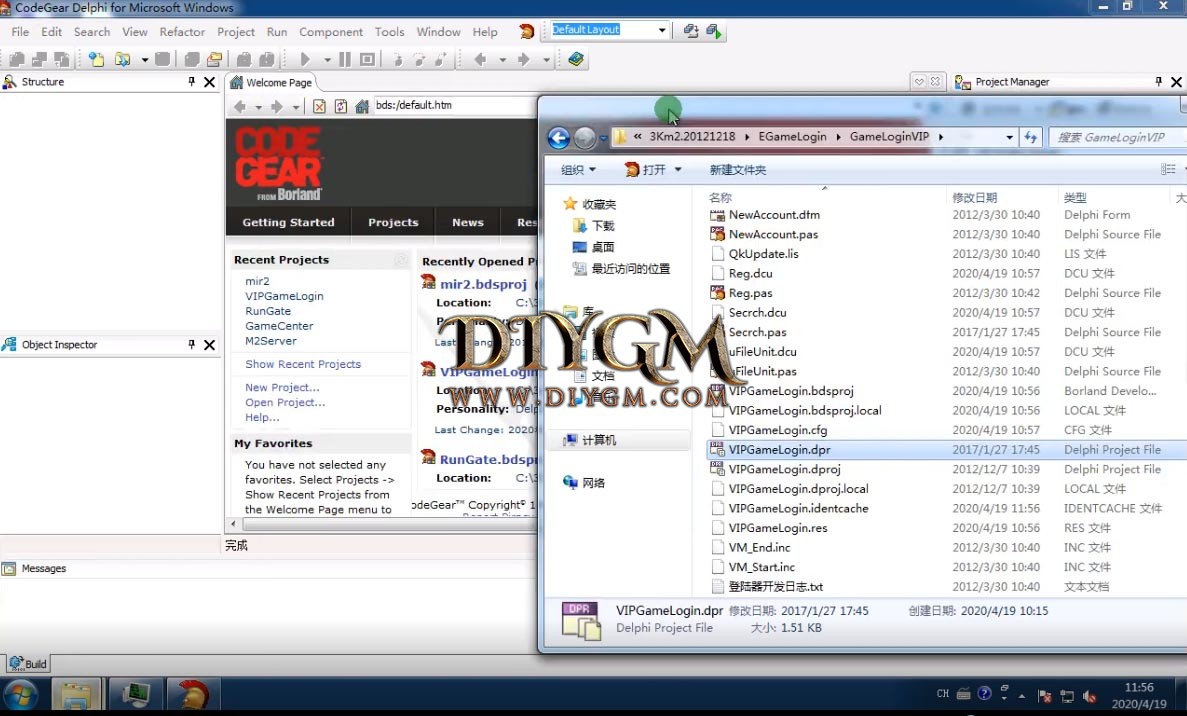Viewport: 1187px width, 716px height.
Task: Click Save current desktop icon
Action: pos(690,31)
